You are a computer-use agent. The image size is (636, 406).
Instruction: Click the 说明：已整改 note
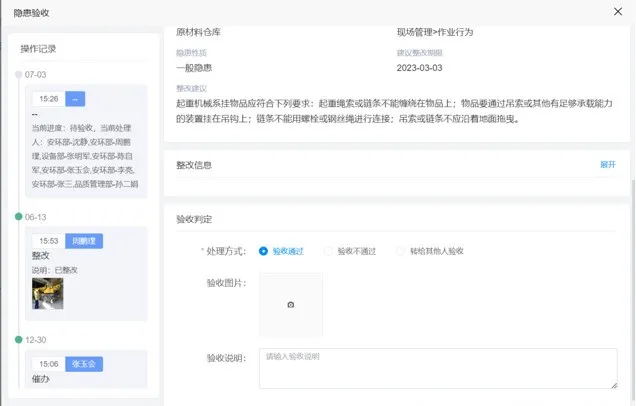click(54, 270)
